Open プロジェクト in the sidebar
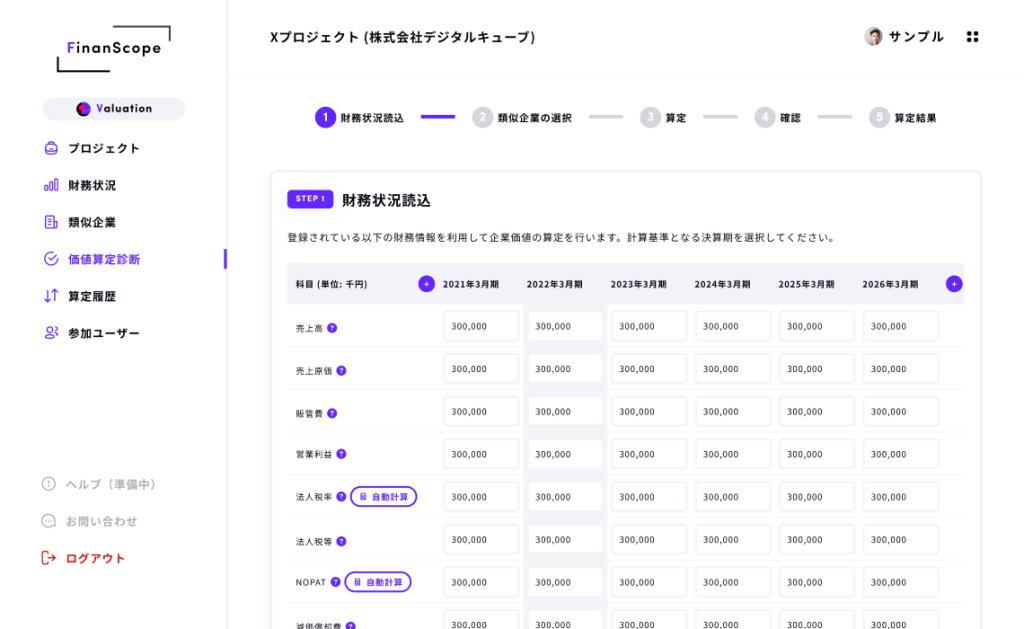The height and width of the screenshot is (629, 1024). point(103,148)
